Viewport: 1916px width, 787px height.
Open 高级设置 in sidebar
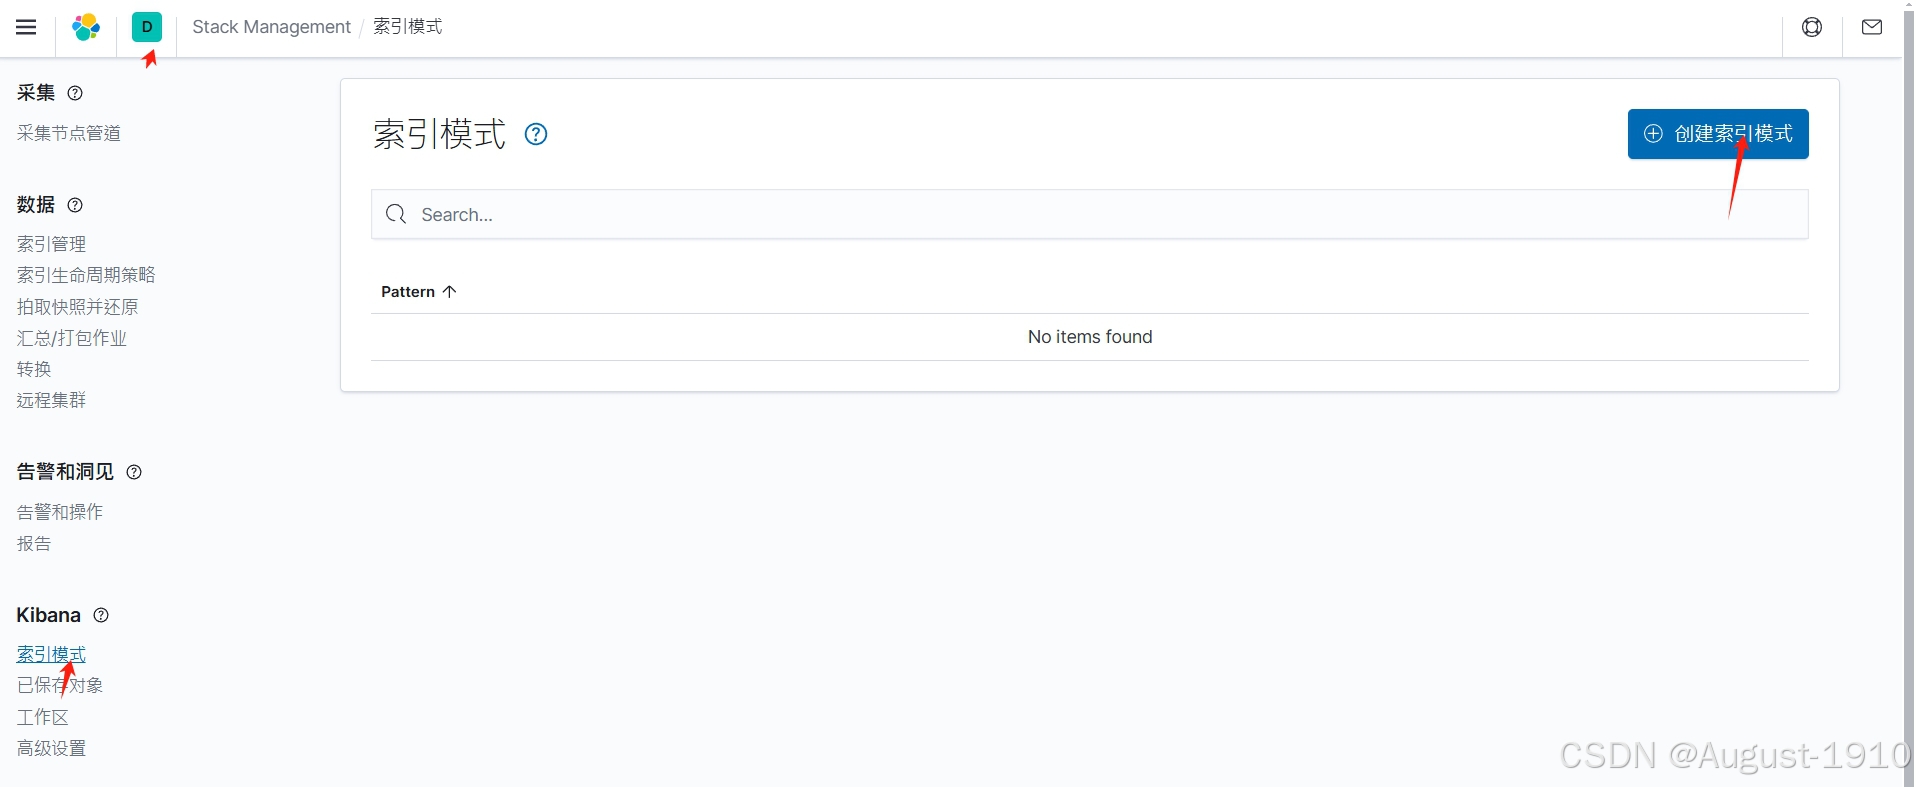52,748
